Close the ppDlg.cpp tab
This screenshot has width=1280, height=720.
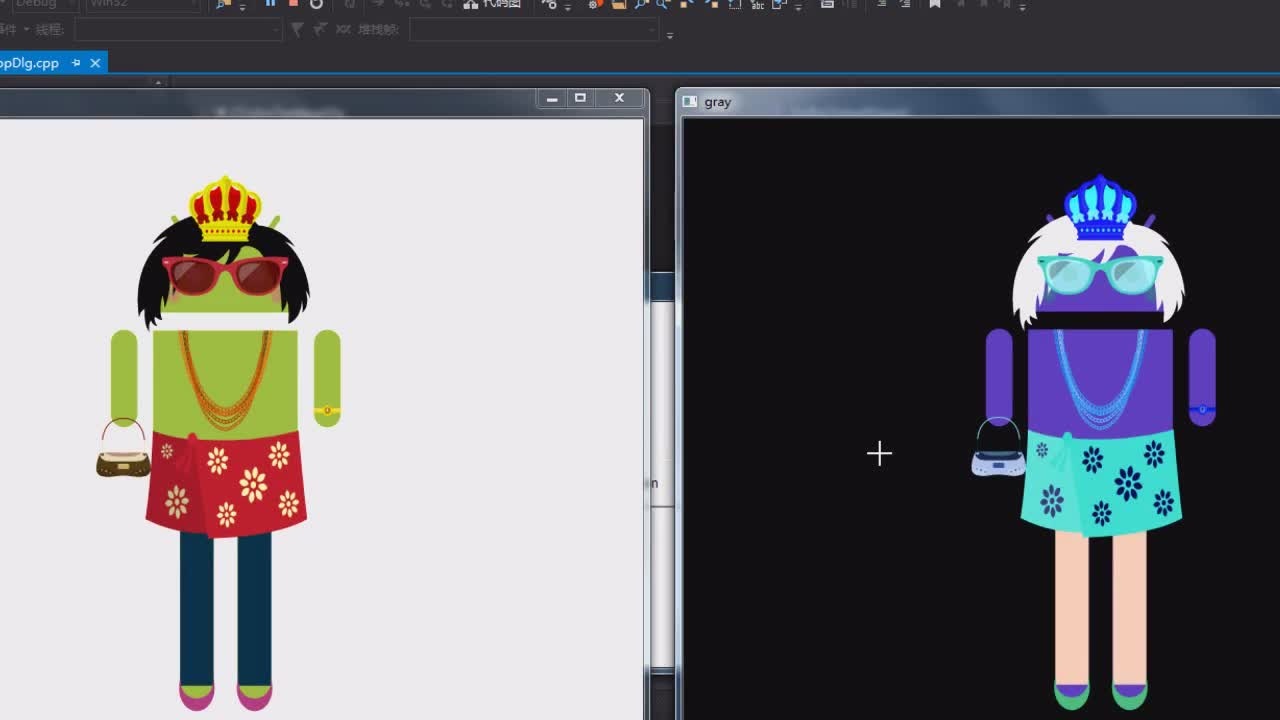tap(95, 63)
